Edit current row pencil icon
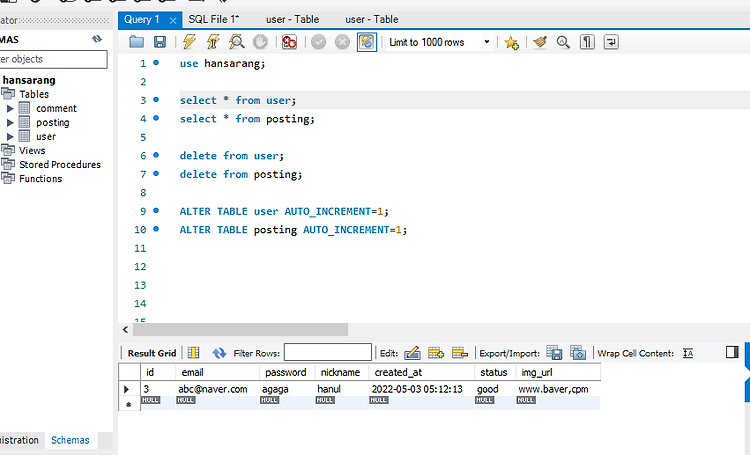The height and width of the screenshot is (455, 750). (x=412, y=353)
